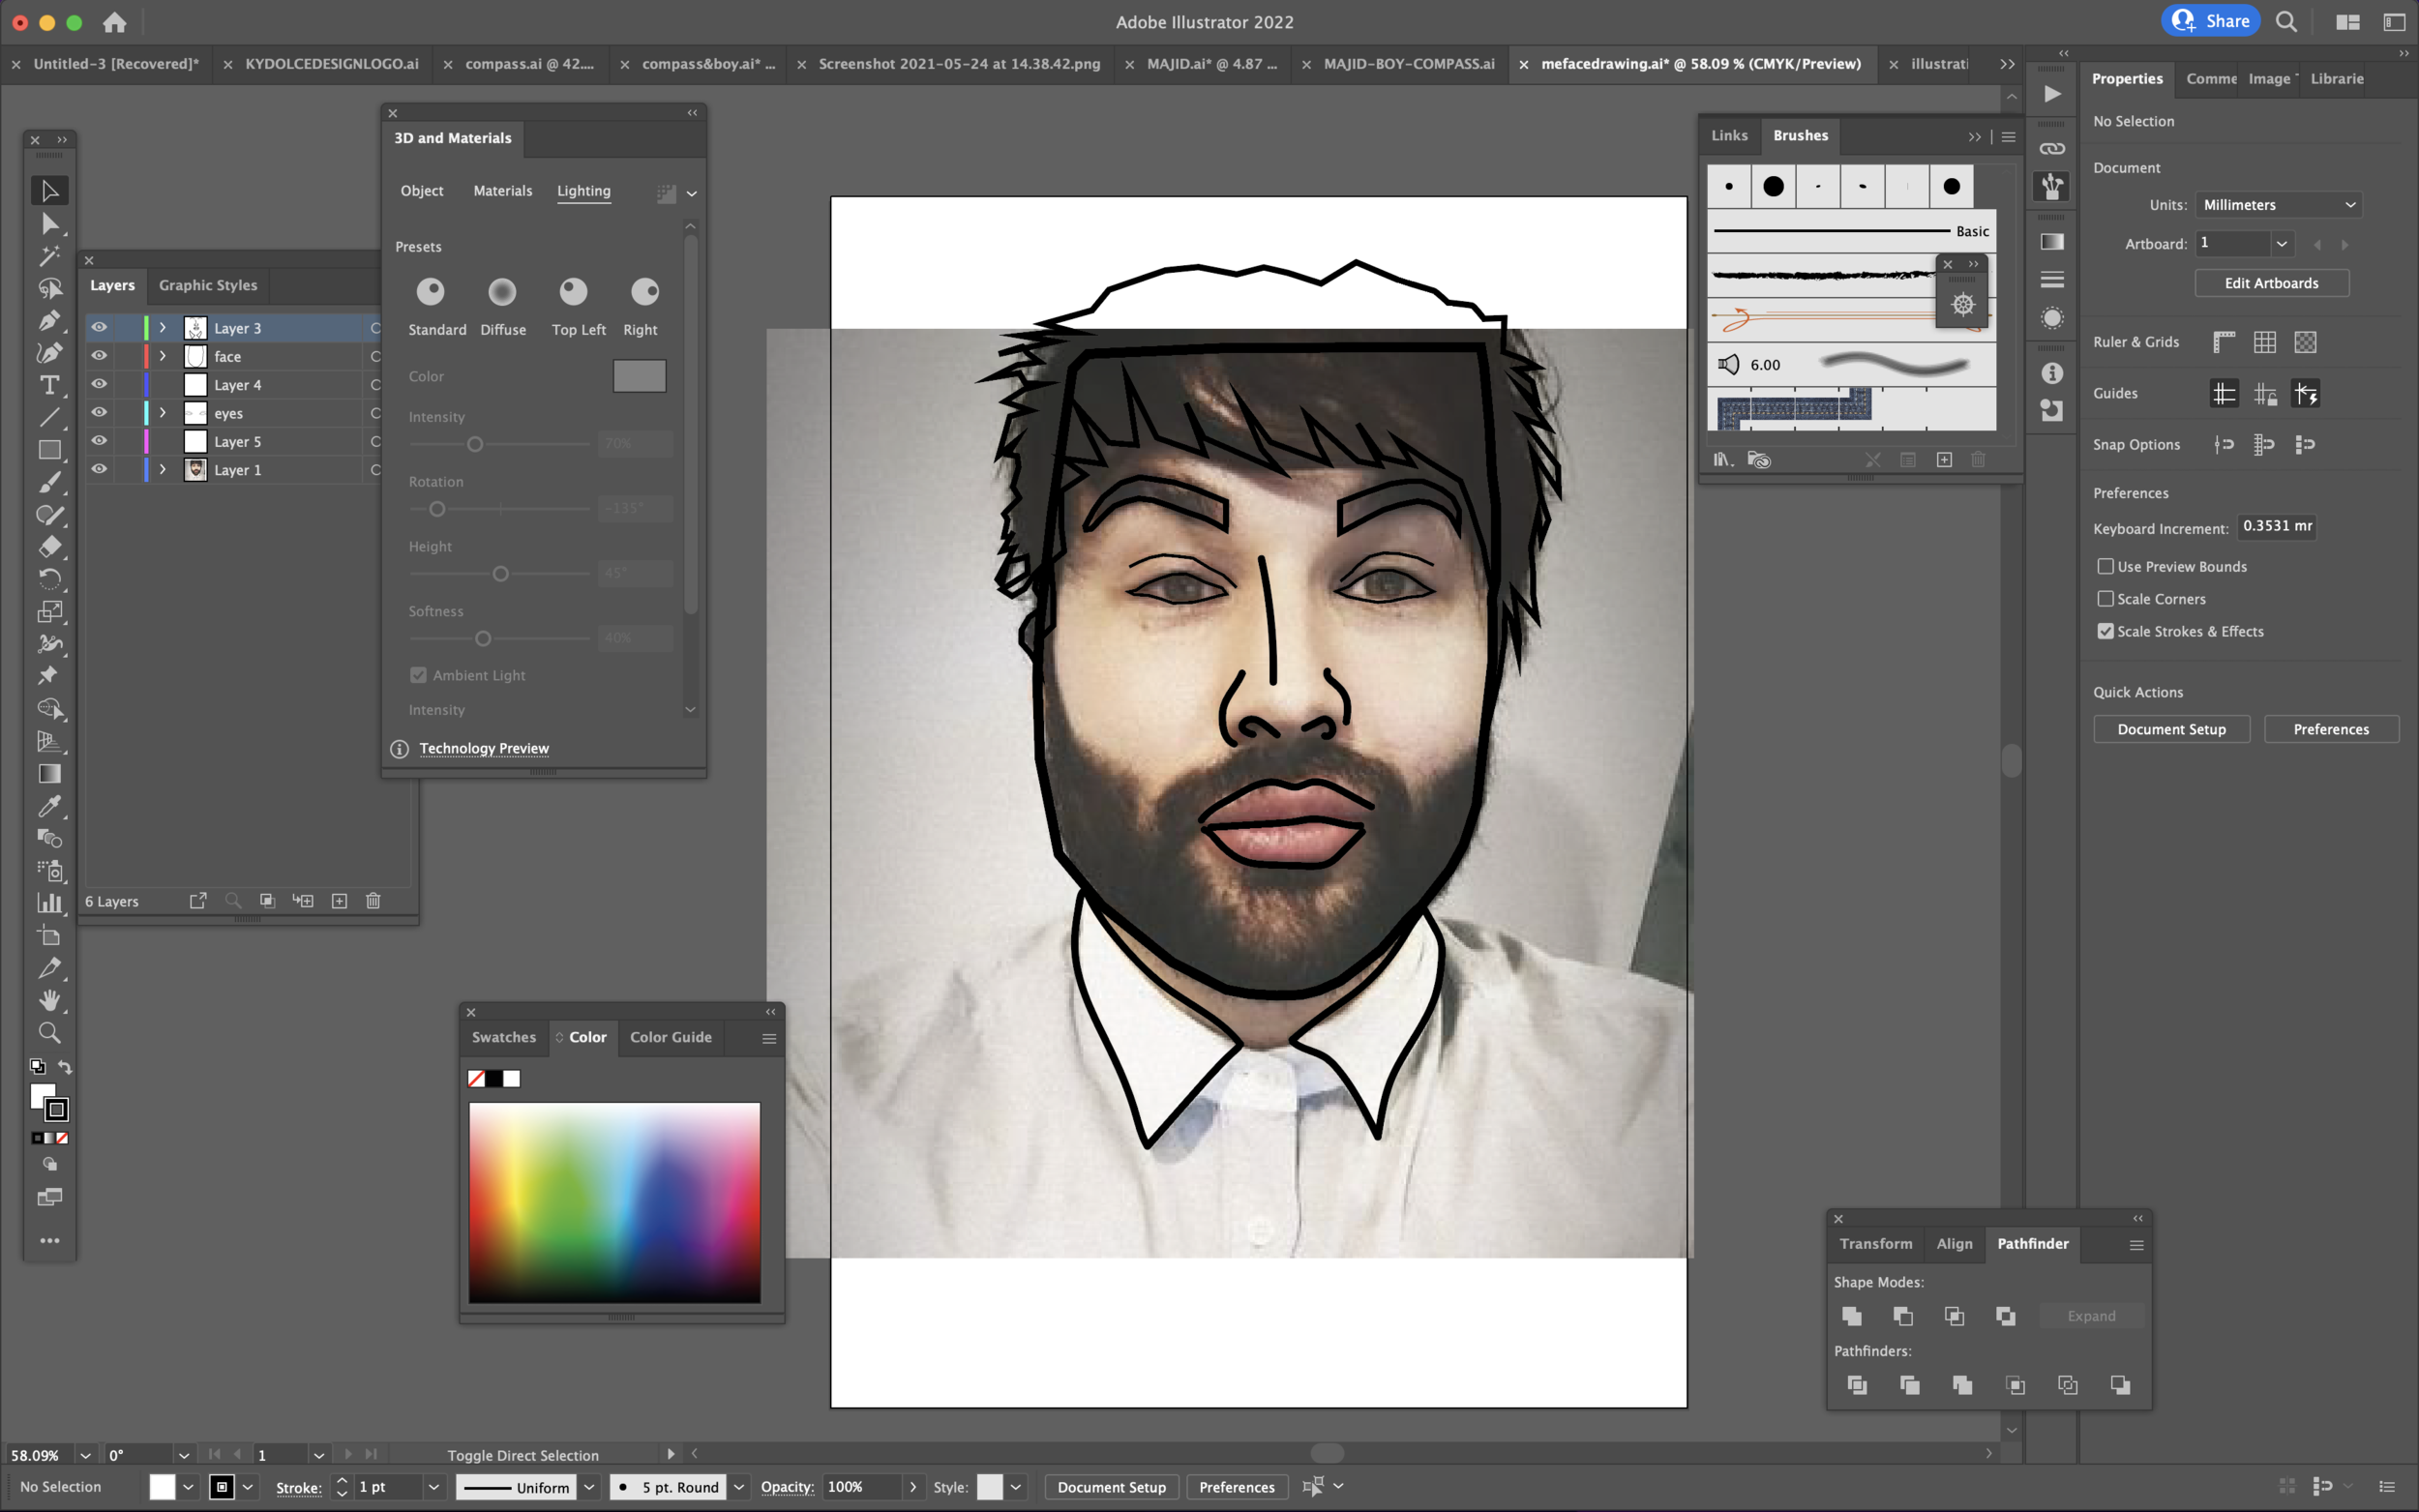Select the Zoom tool

coord(49,1032)
